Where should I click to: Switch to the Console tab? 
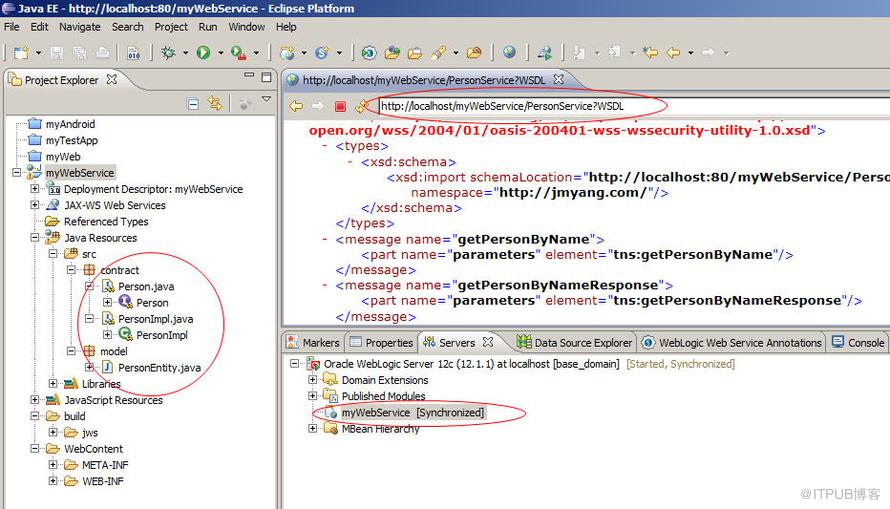858,343
